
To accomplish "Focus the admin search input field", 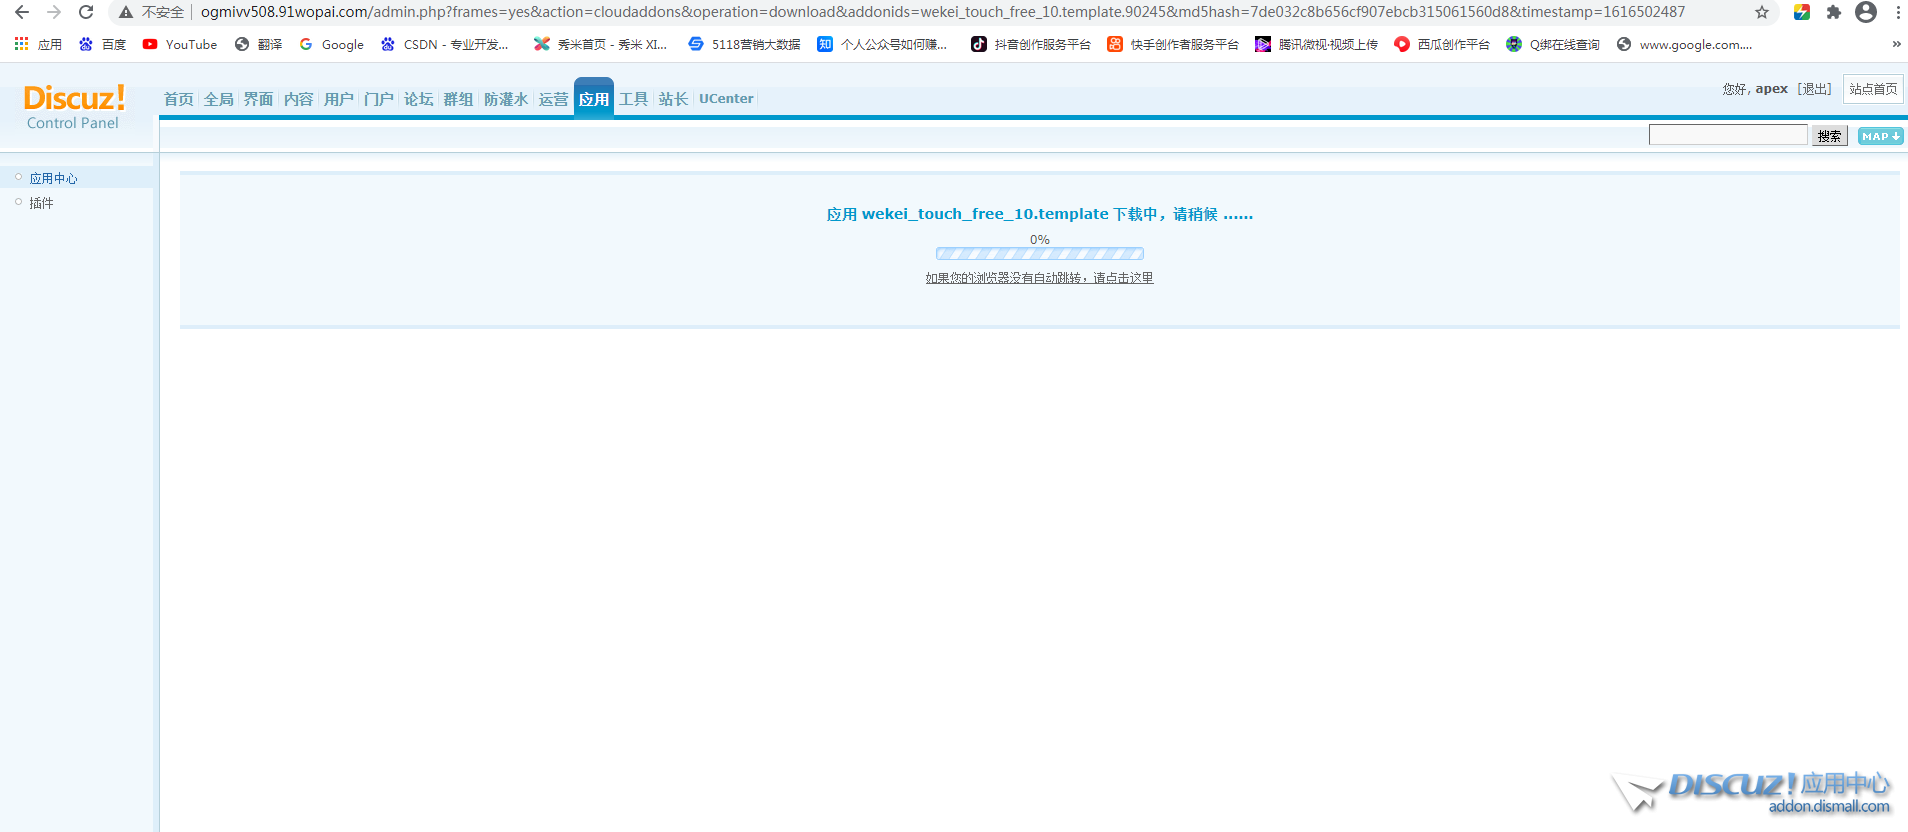I will pos(1727,135).
